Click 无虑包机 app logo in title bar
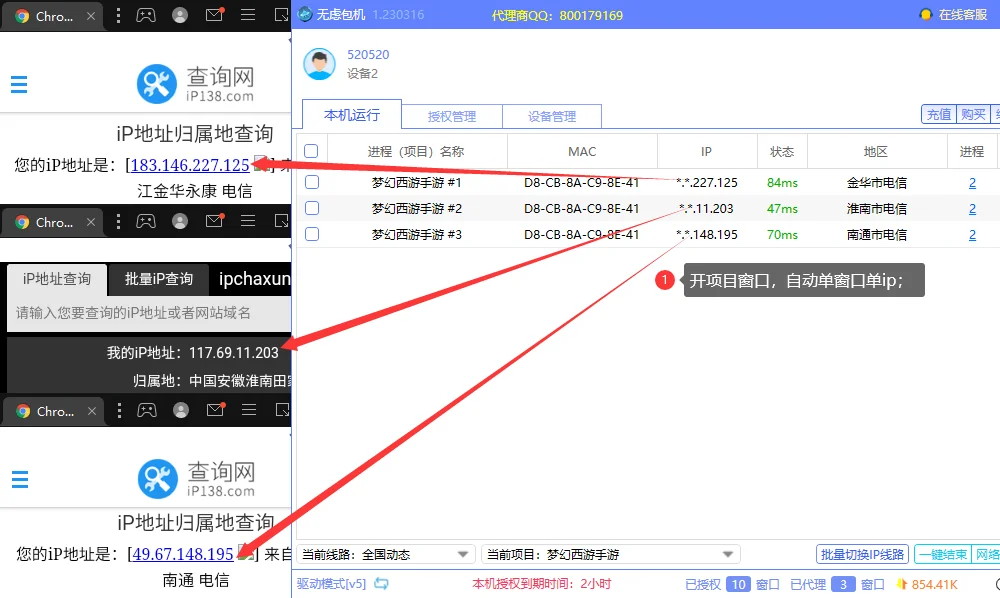The image size is (1000, 598). click(305, 14)
